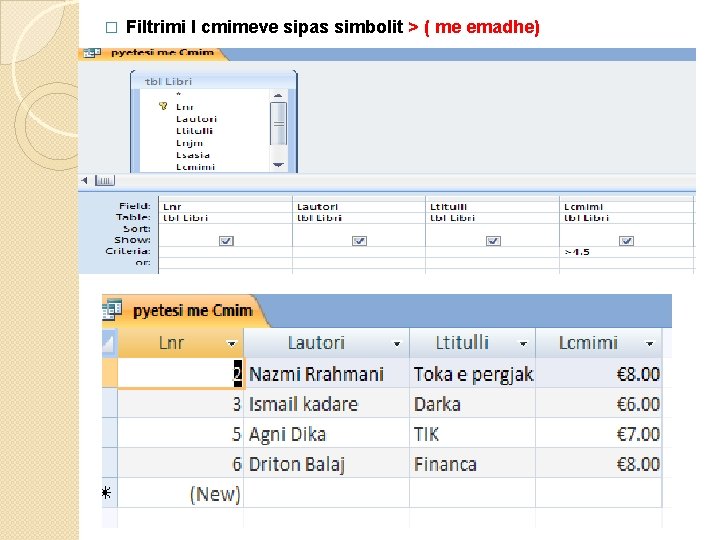720x540 pixels.
Task: Click the cell Agni Dika
Action: point(326,433)
